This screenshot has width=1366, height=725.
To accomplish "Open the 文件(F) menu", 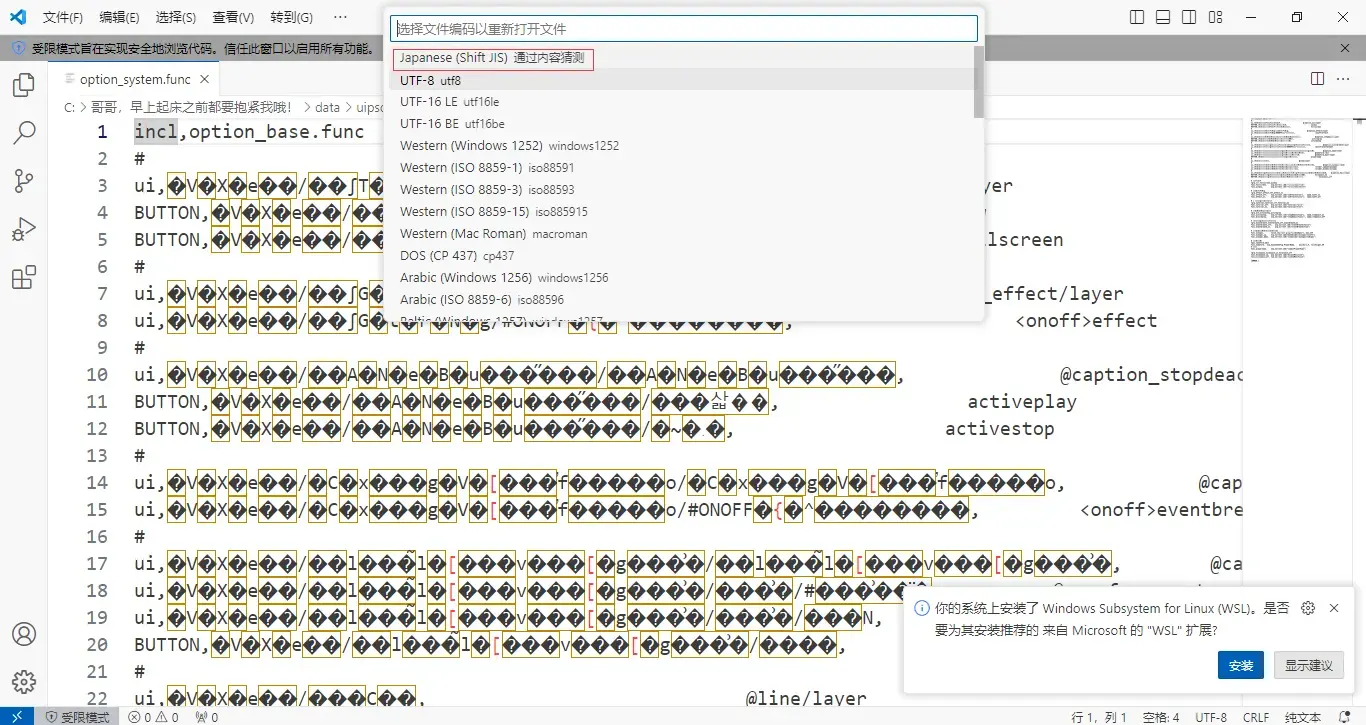I will (63, 17).
